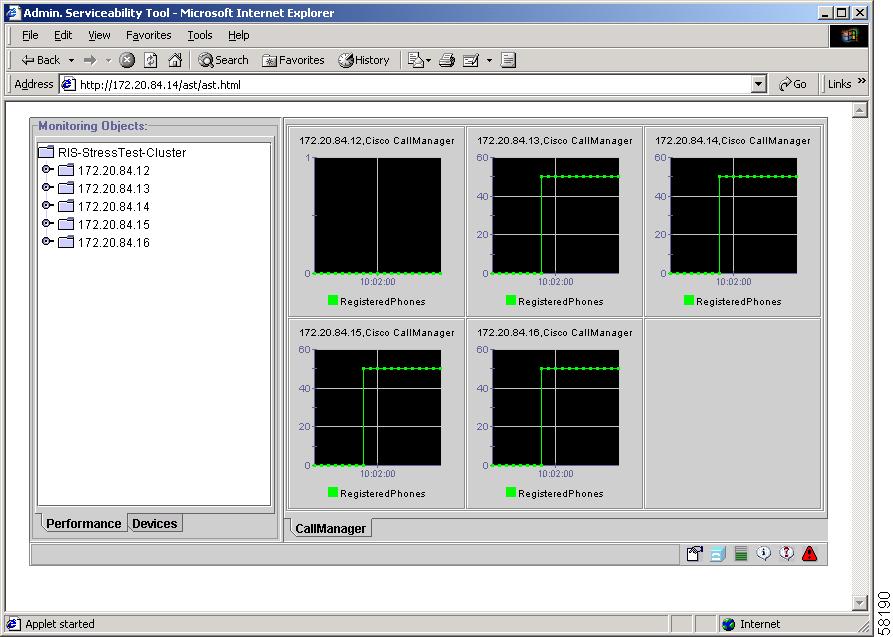This screenshot has width=893, height=637.
Task: Switch to the Devices tab
Action: [x=155, y=524]
